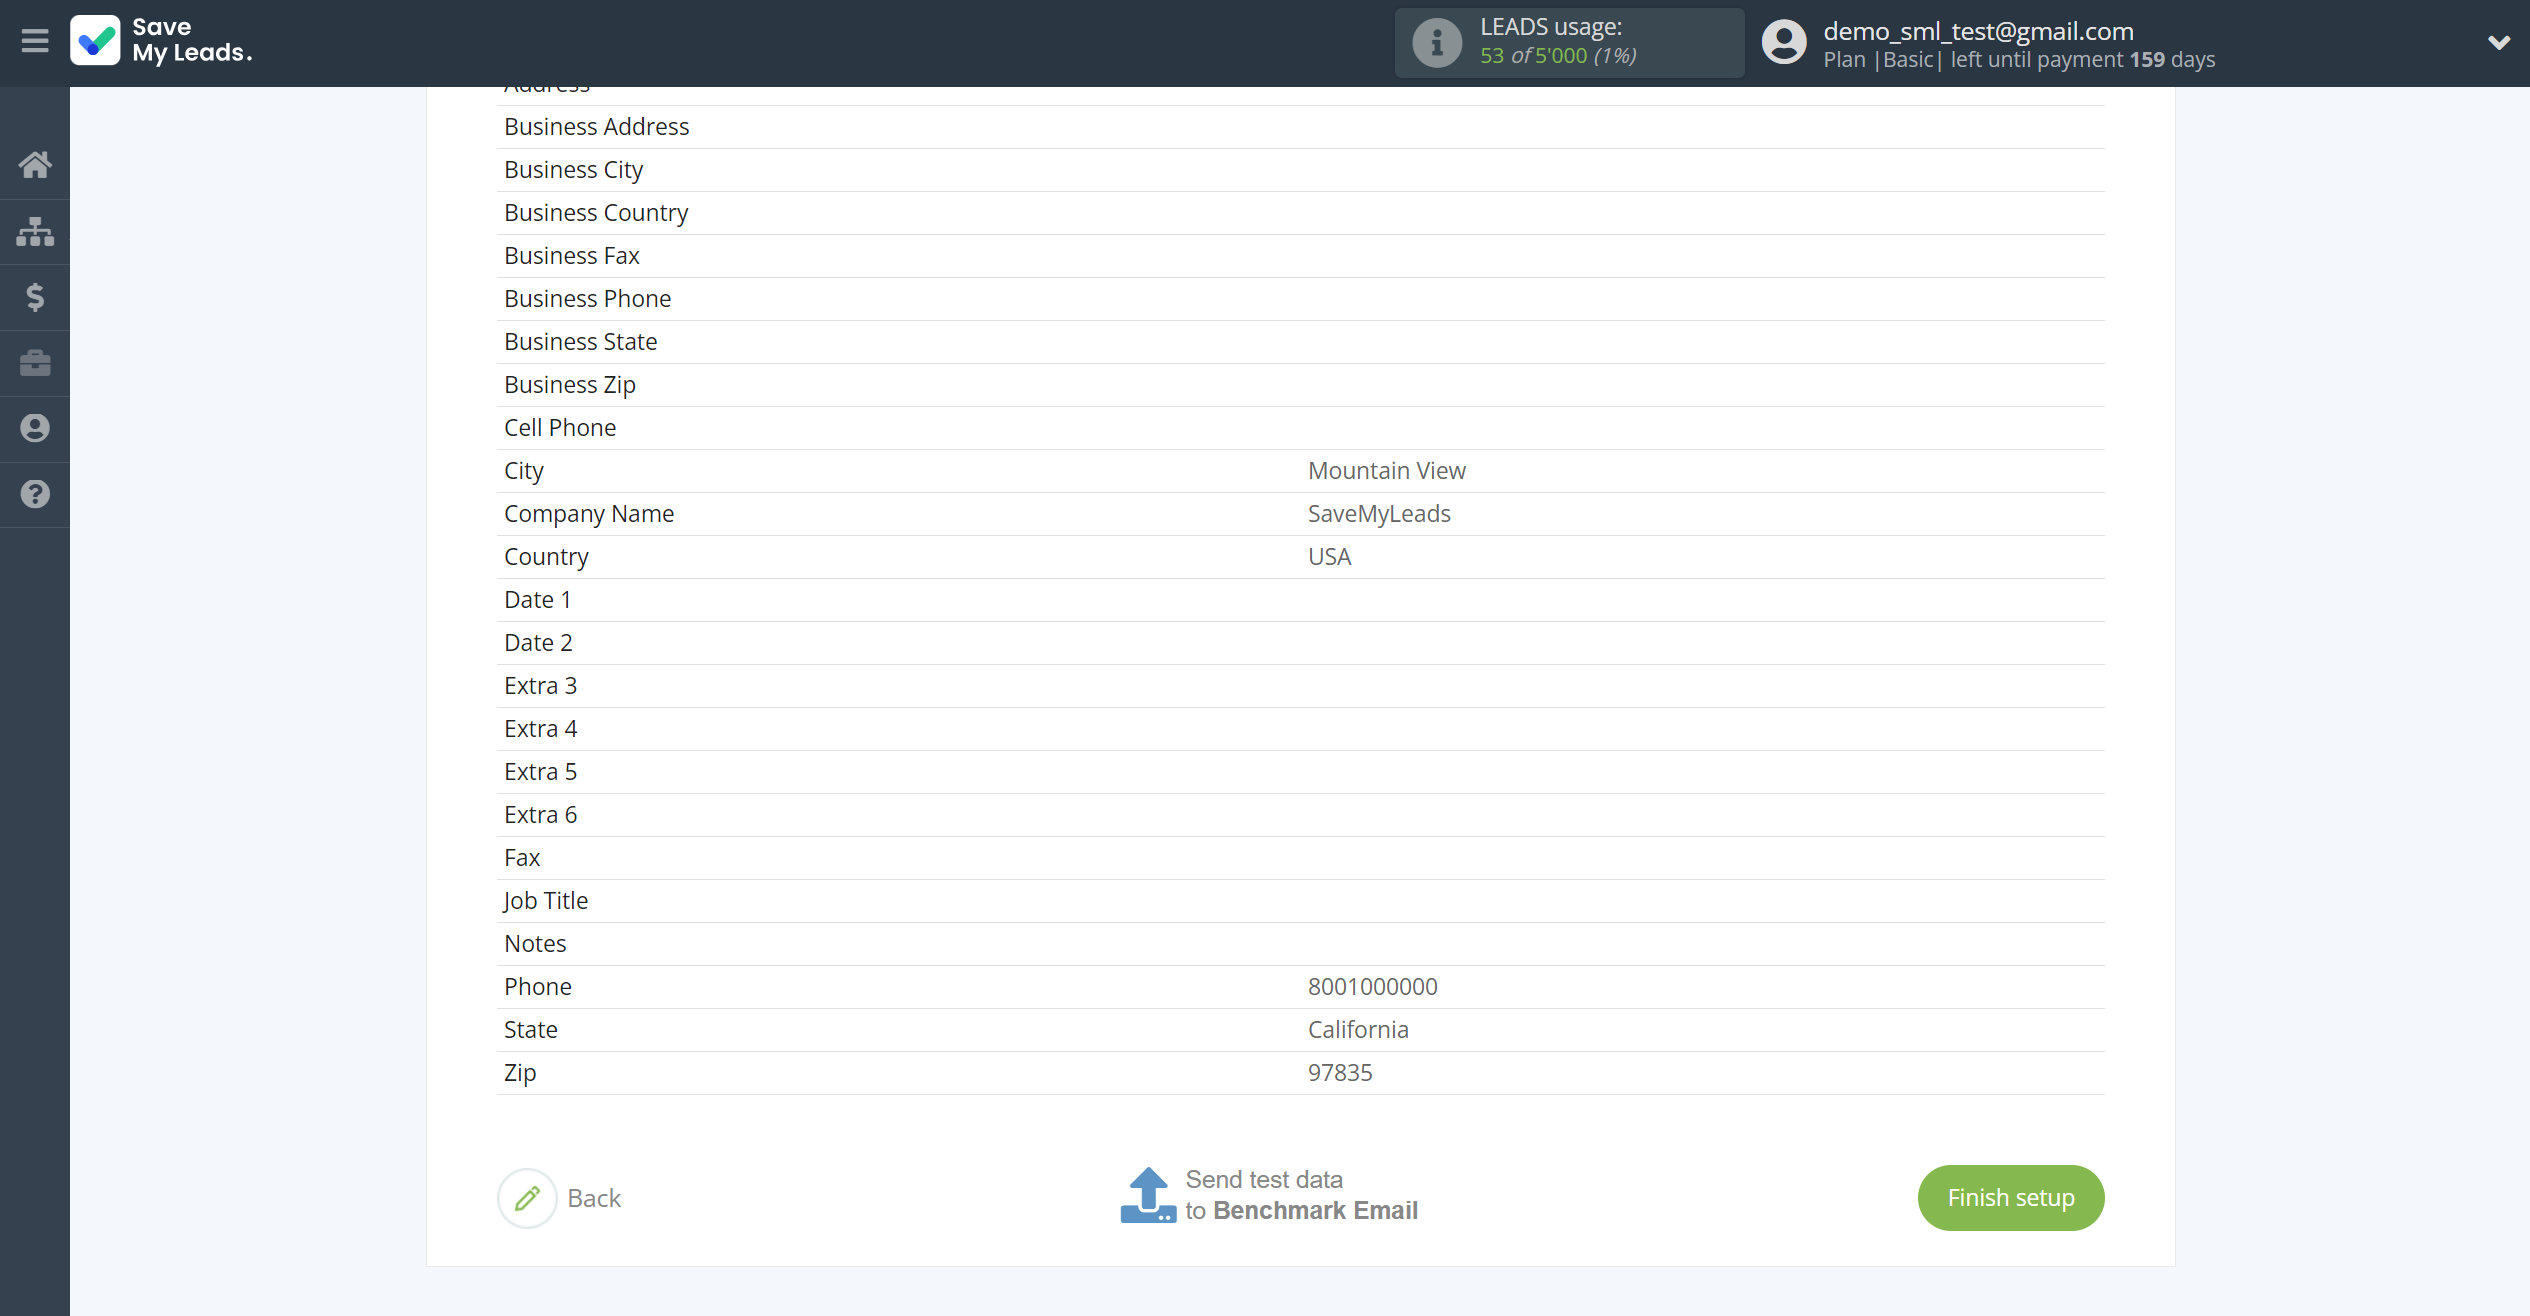Open the briefcase services icon

click(35, 363)
